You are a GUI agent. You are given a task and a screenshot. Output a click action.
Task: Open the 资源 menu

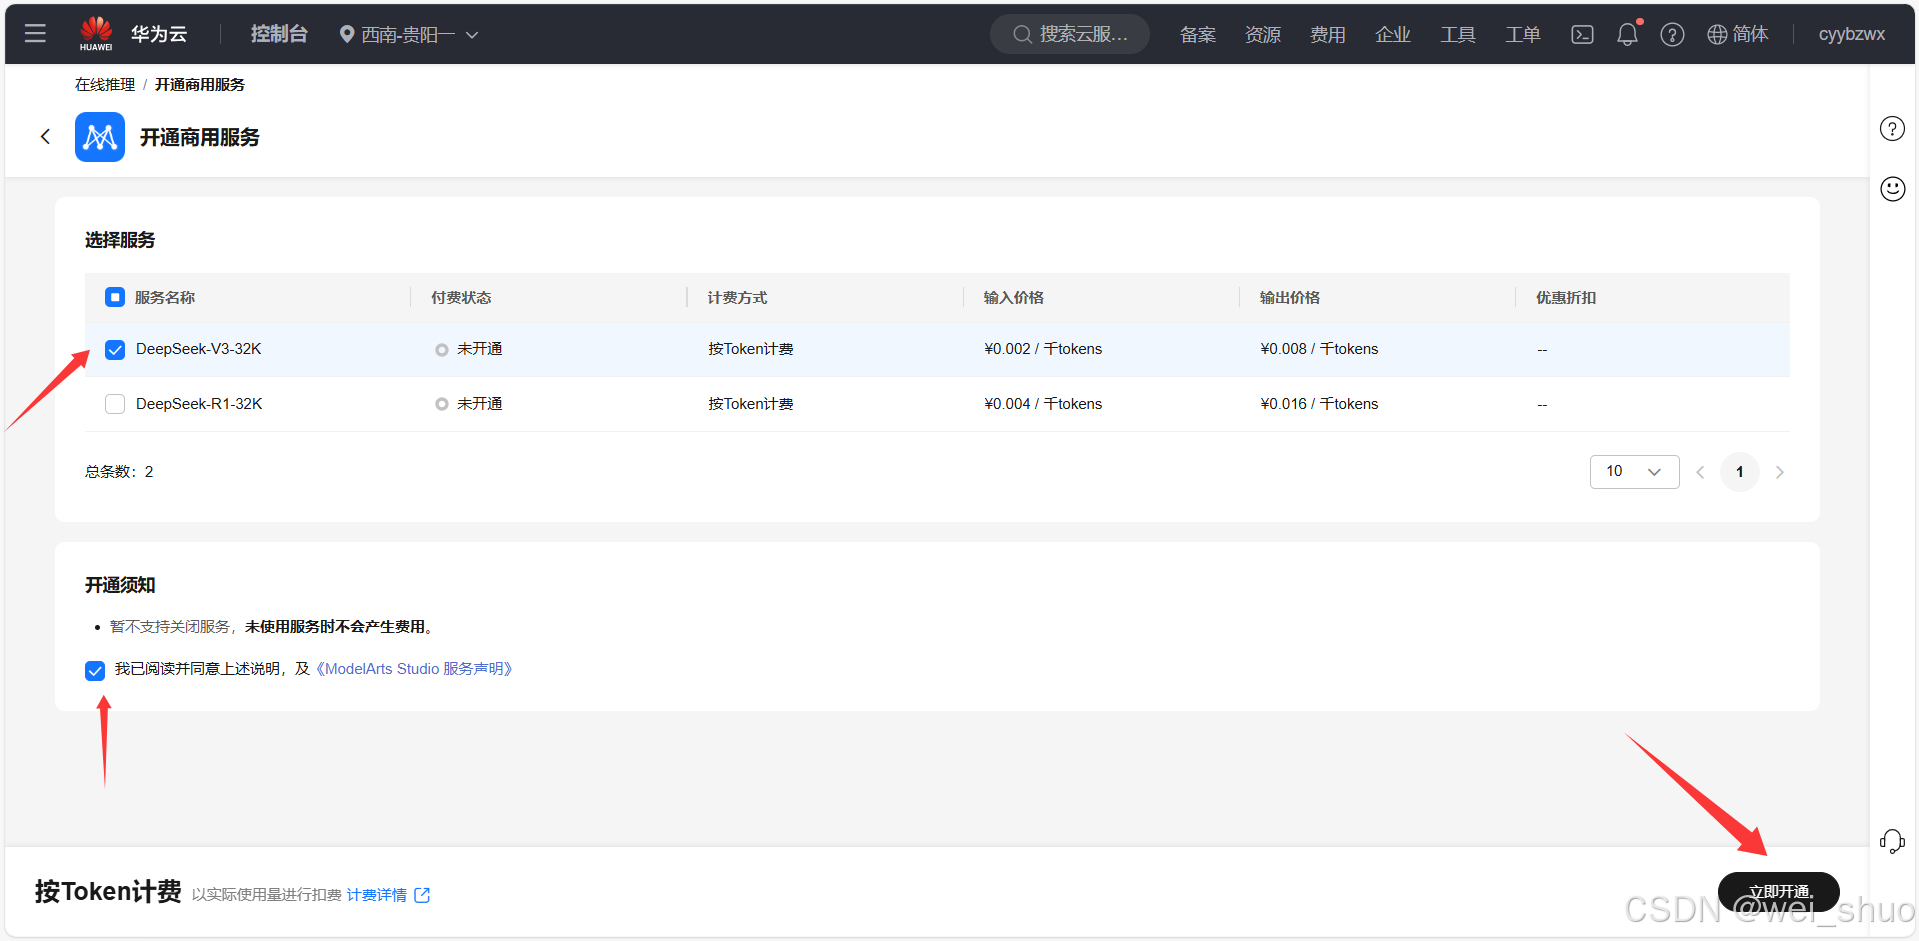(x=1262, y=34)
